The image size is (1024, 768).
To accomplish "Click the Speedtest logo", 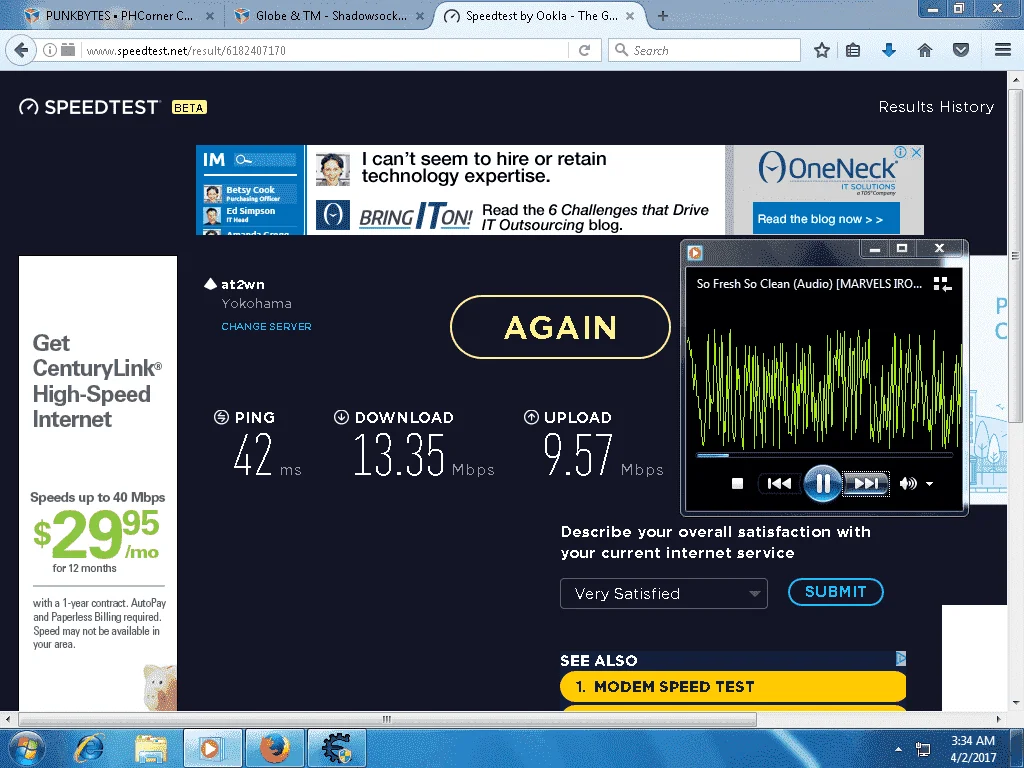I will 89,107.
